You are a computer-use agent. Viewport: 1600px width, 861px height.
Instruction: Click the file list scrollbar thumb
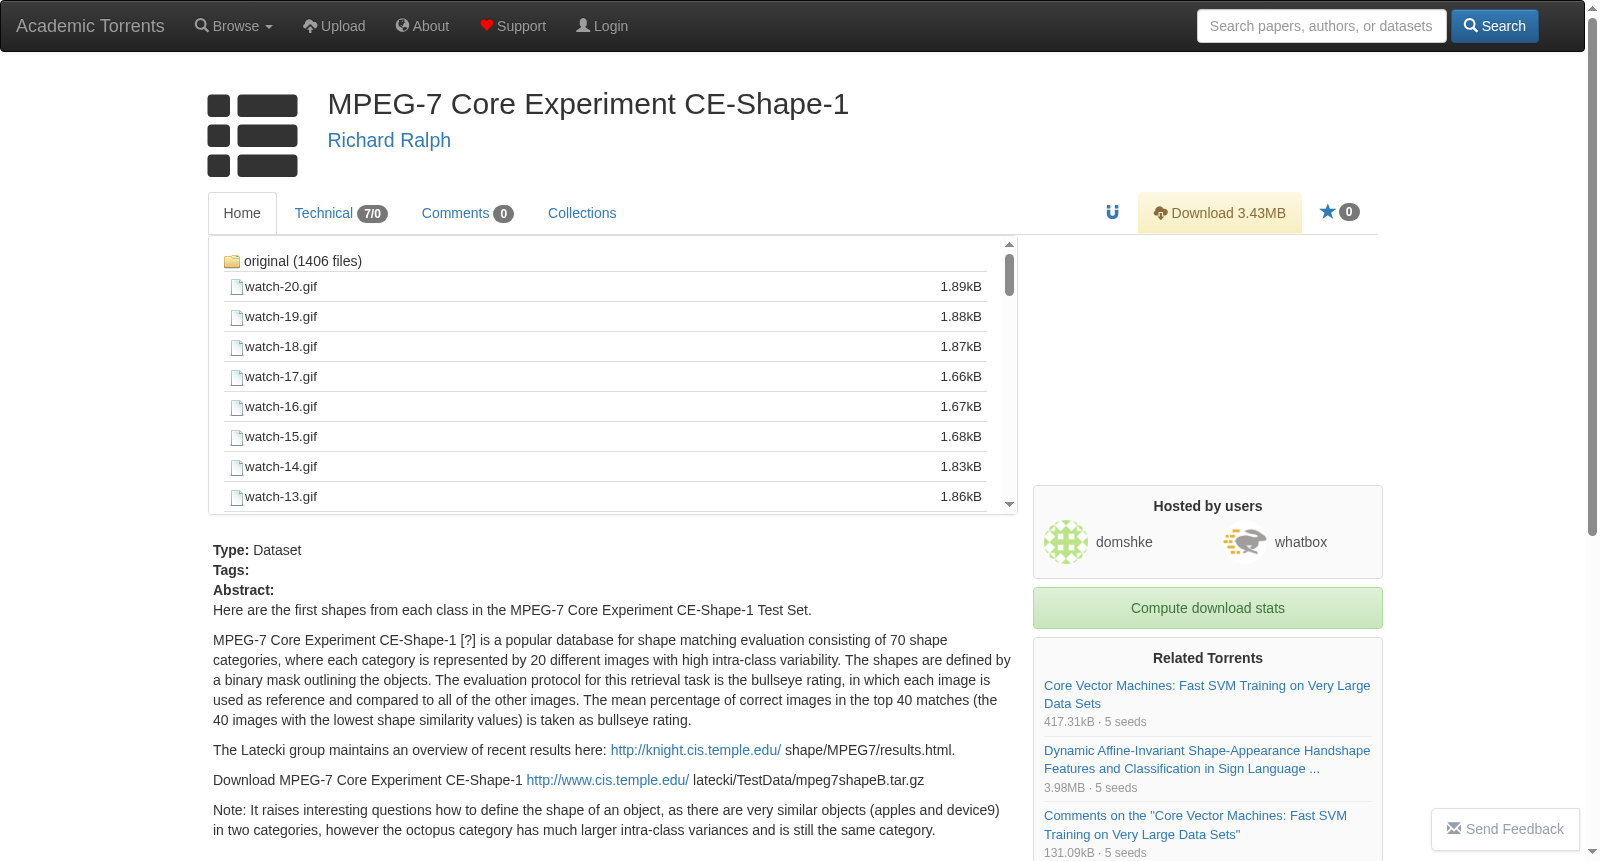coord(1010,275)
